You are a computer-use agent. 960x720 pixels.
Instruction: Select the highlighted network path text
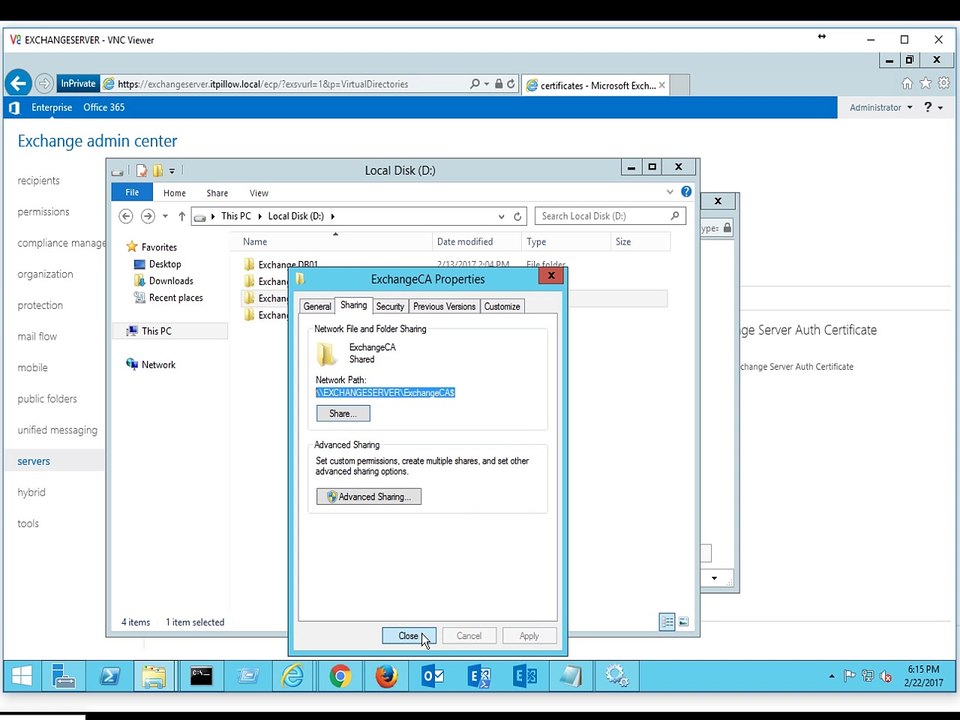[385, 392]
